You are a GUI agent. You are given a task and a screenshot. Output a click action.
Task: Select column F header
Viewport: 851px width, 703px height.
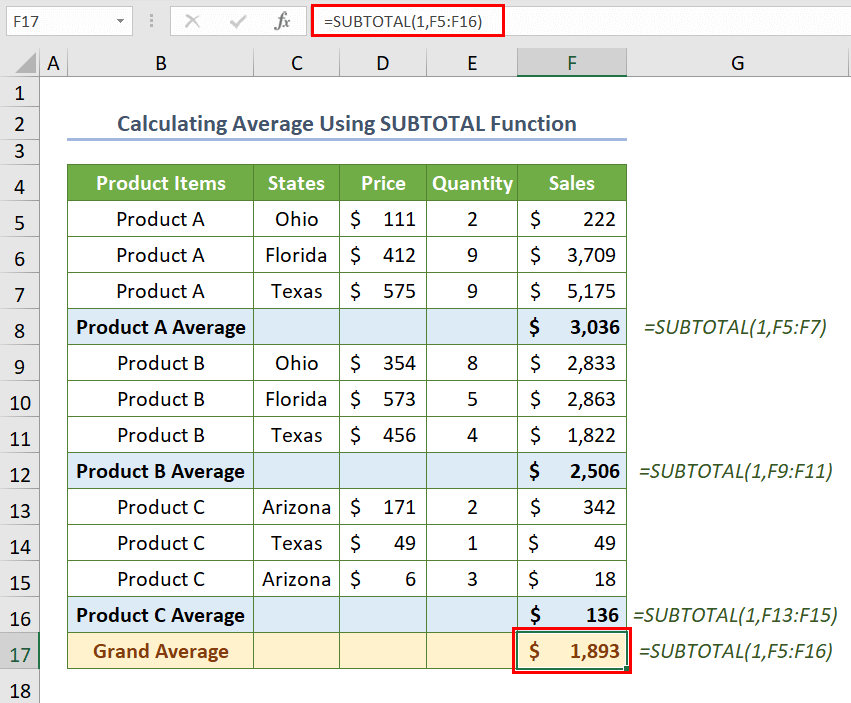click(x=572, y=63)
